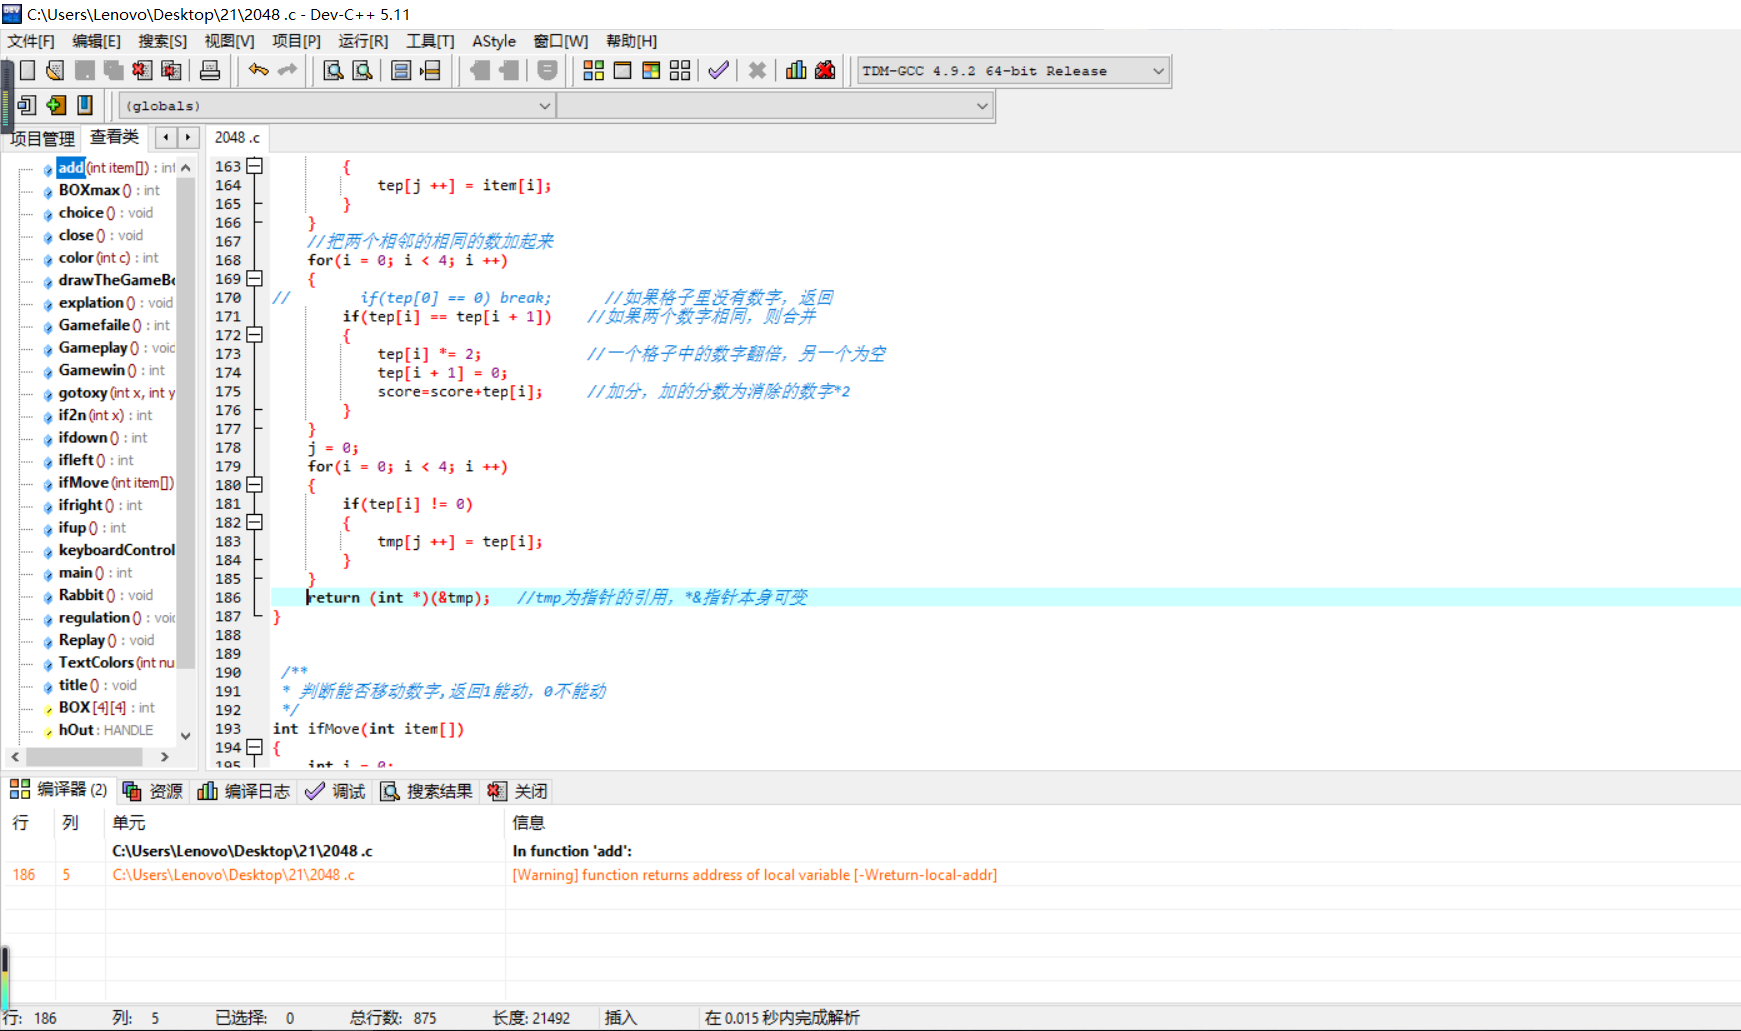Screen dimensions: 1741x1031
Task: Click the Go to line toolbar icon
Action: pos(430,70)
